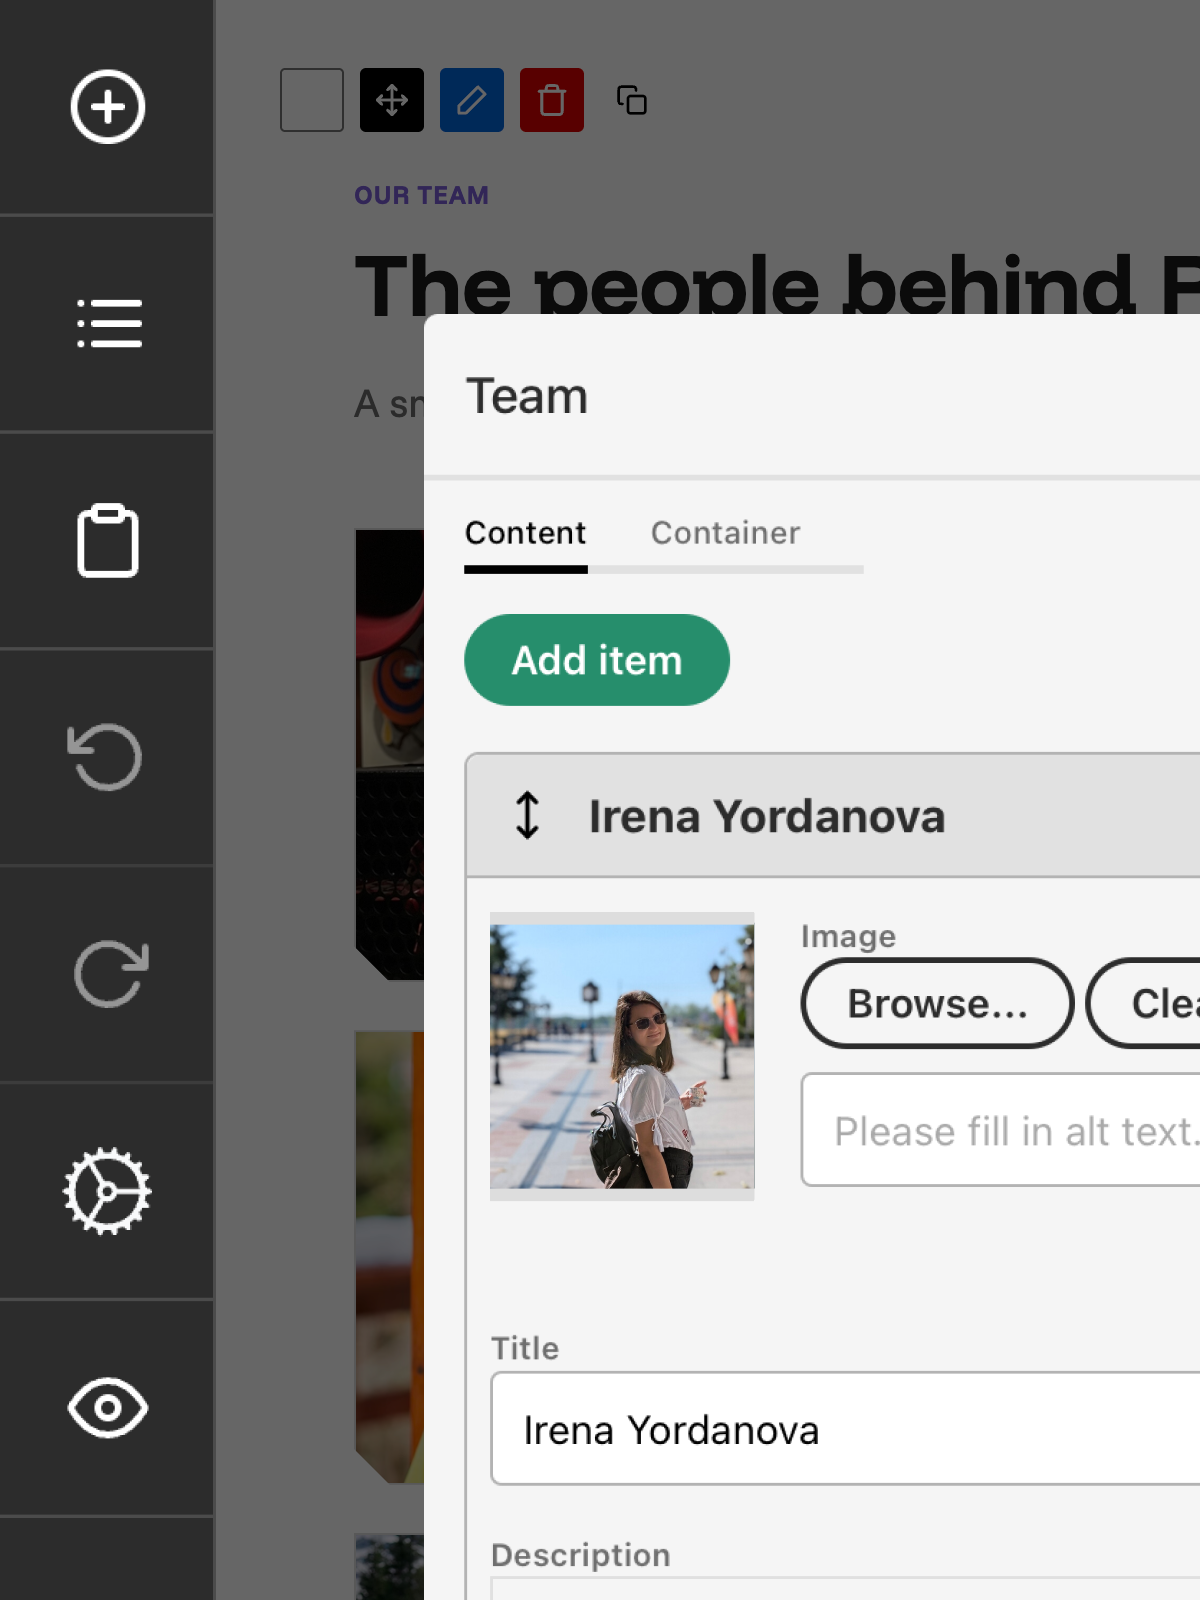Viewport: 1200px width, 1600px height.
Task: Click the redo arrow icon
Action: pos(110,974)
